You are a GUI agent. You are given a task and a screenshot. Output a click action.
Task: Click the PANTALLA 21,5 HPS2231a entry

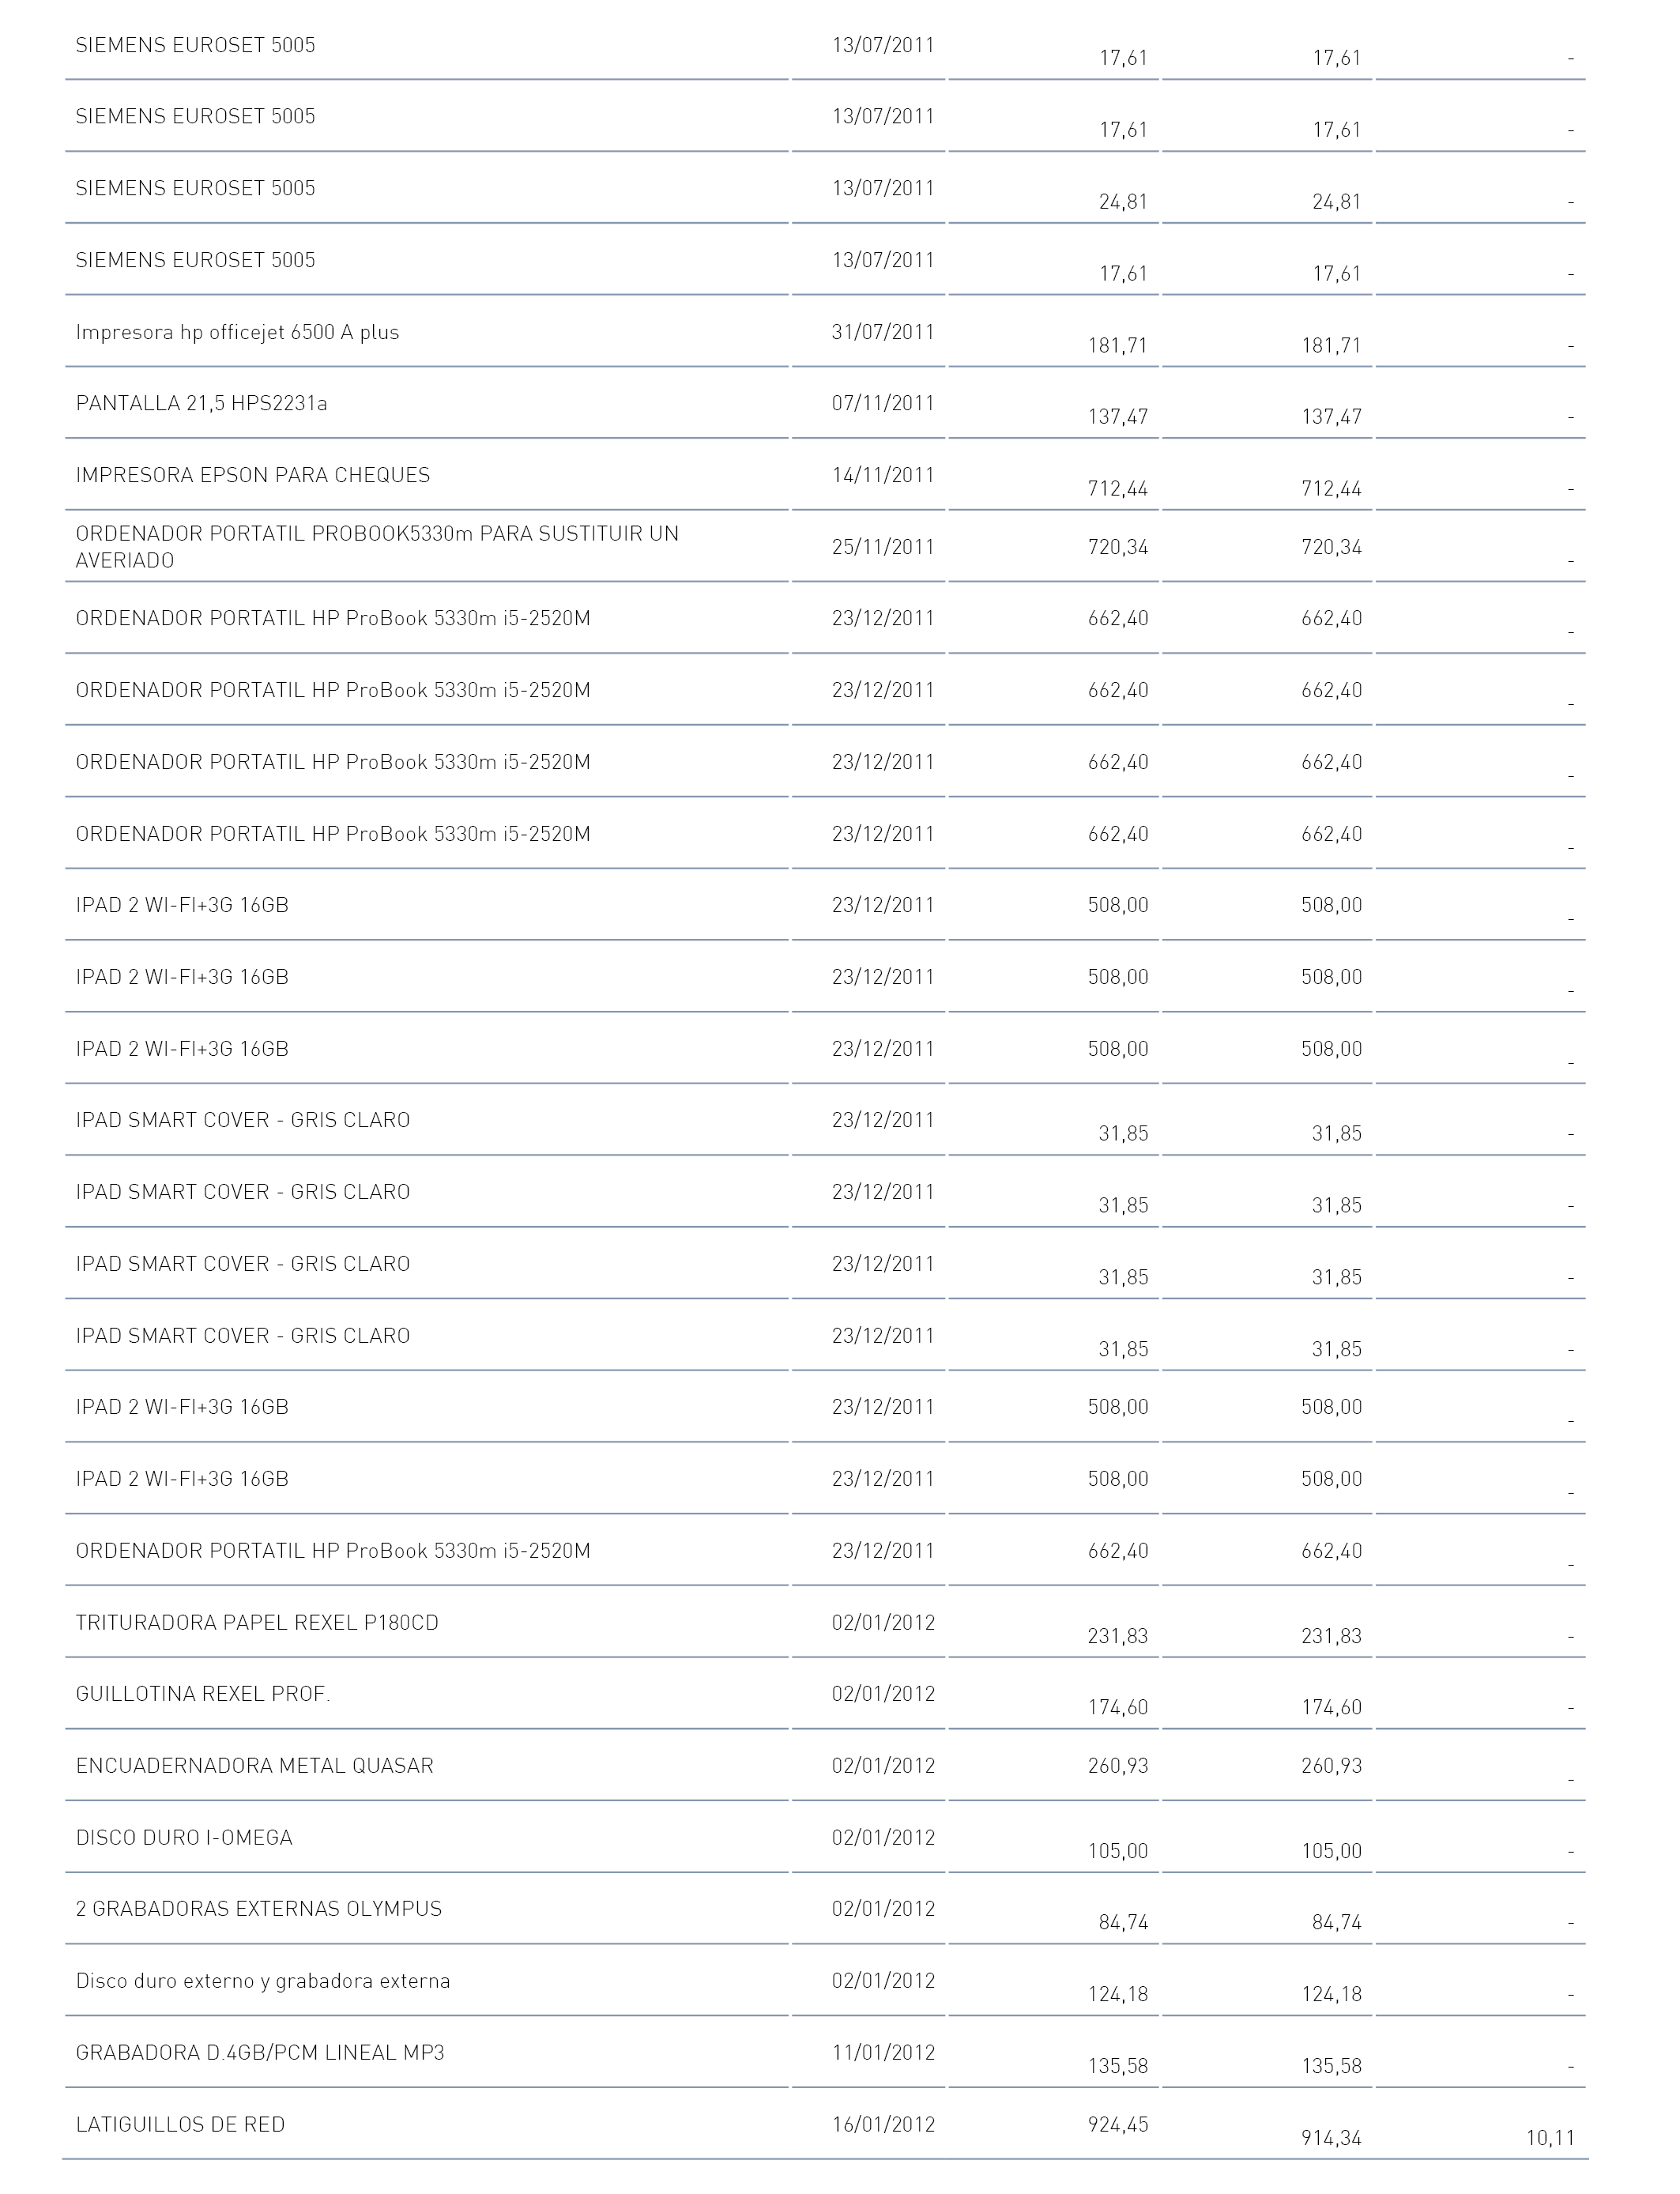[x=201, y=404]
